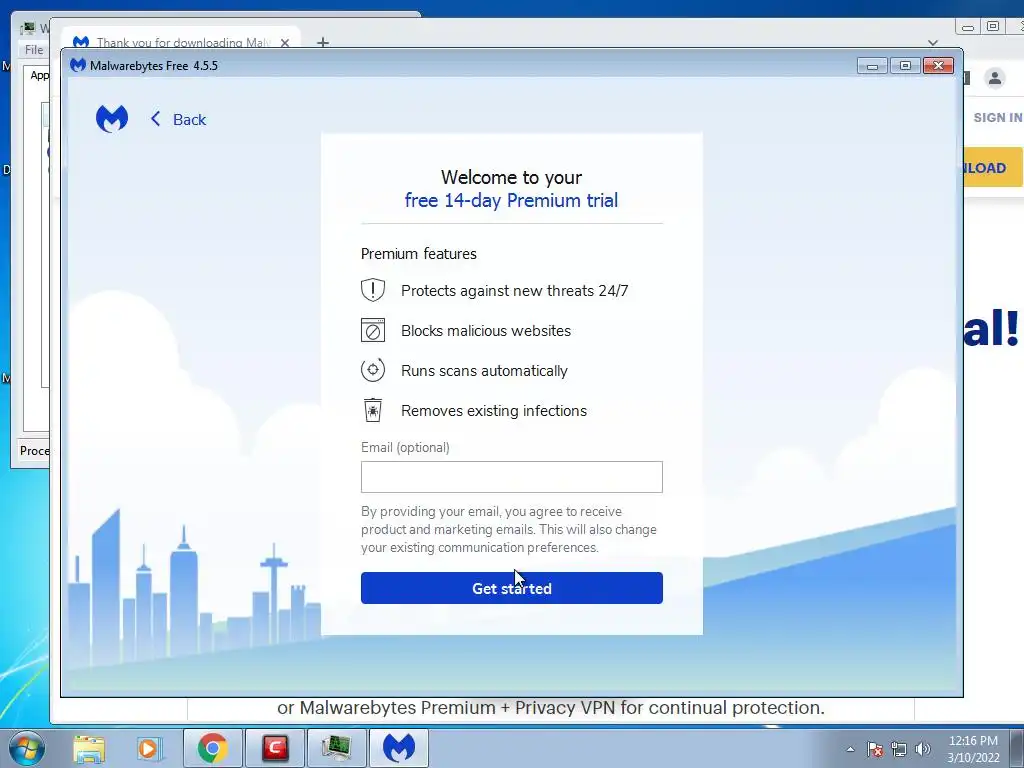The image size is (1024, 768).
Task: Minimize the Chrome browser window
Action: pos(968,26)
